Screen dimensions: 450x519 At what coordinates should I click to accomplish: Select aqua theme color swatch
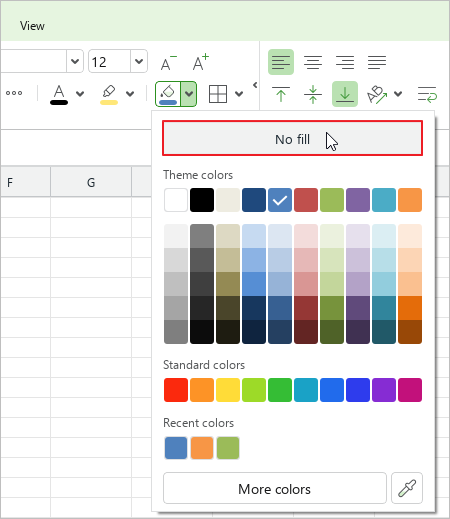click(x=384, y=200)
